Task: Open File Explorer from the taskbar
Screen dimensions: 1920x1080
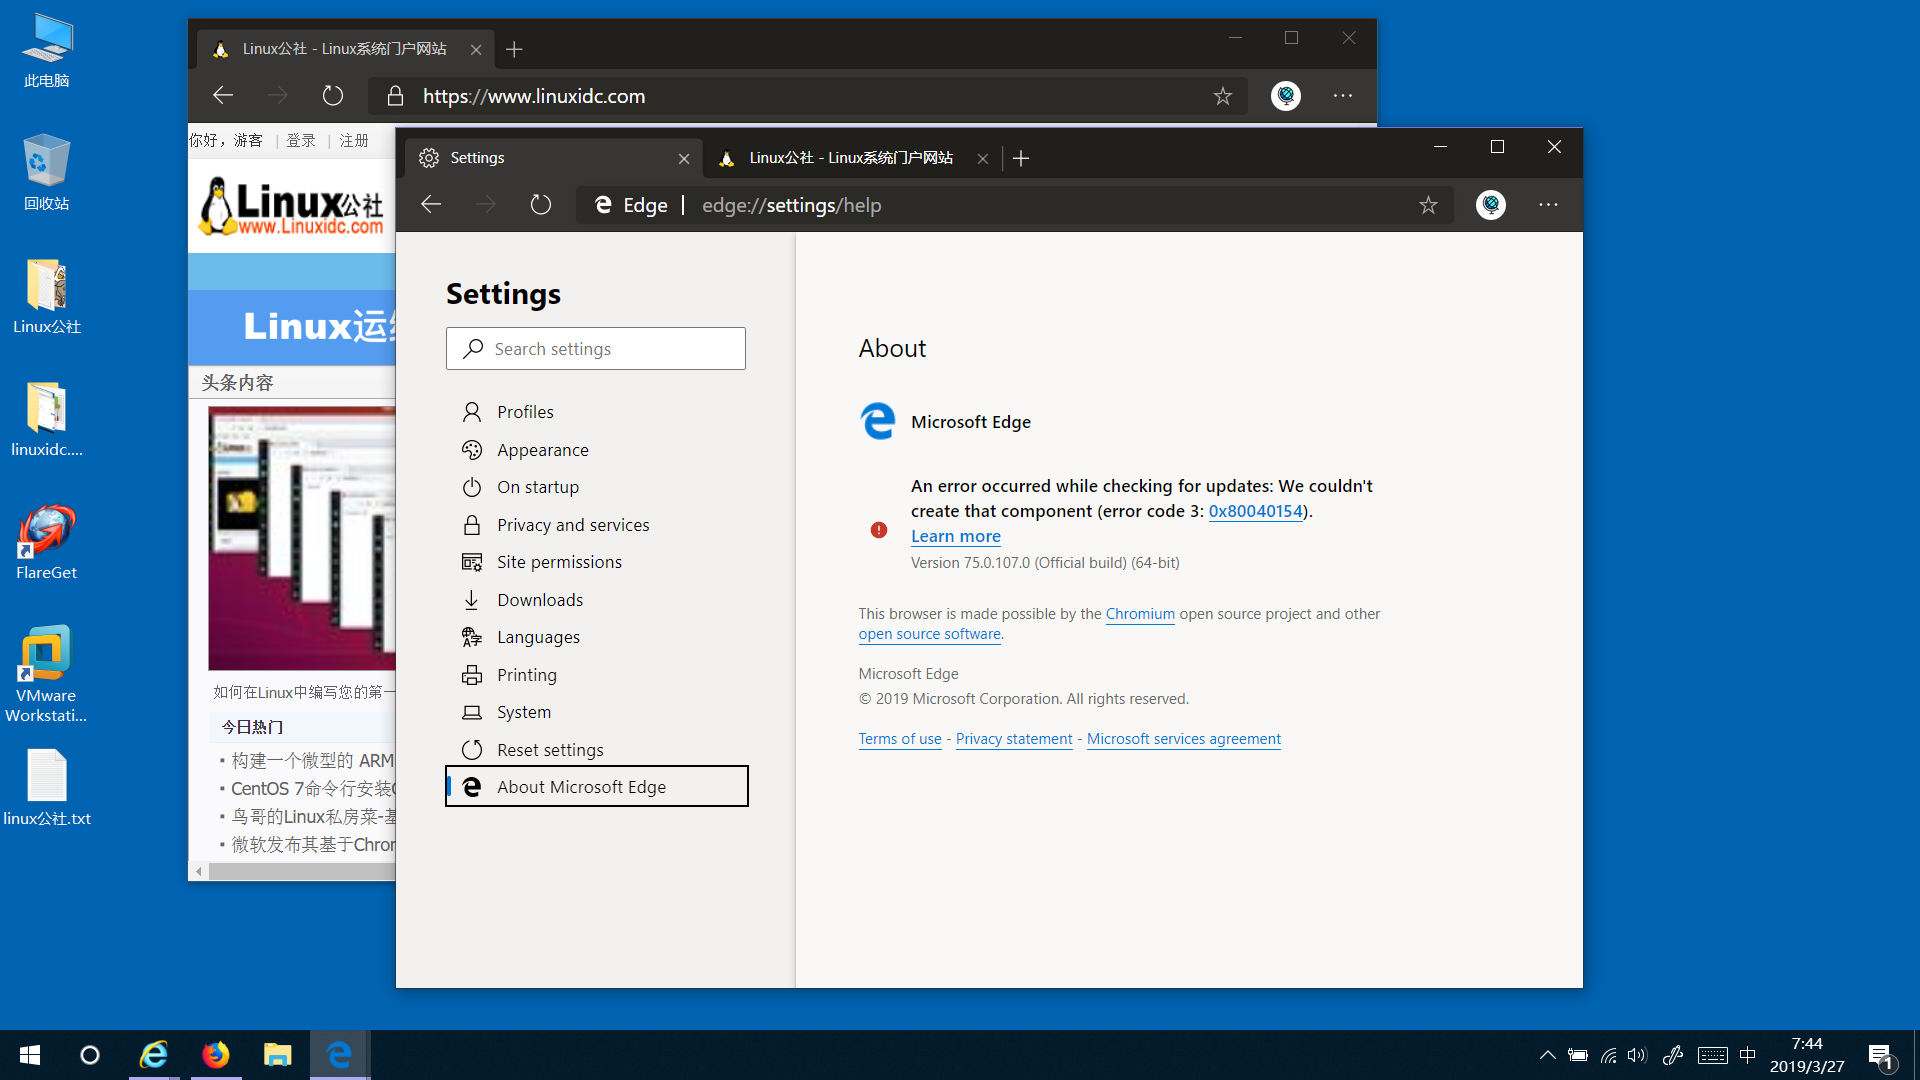Action: (277, 1055)
